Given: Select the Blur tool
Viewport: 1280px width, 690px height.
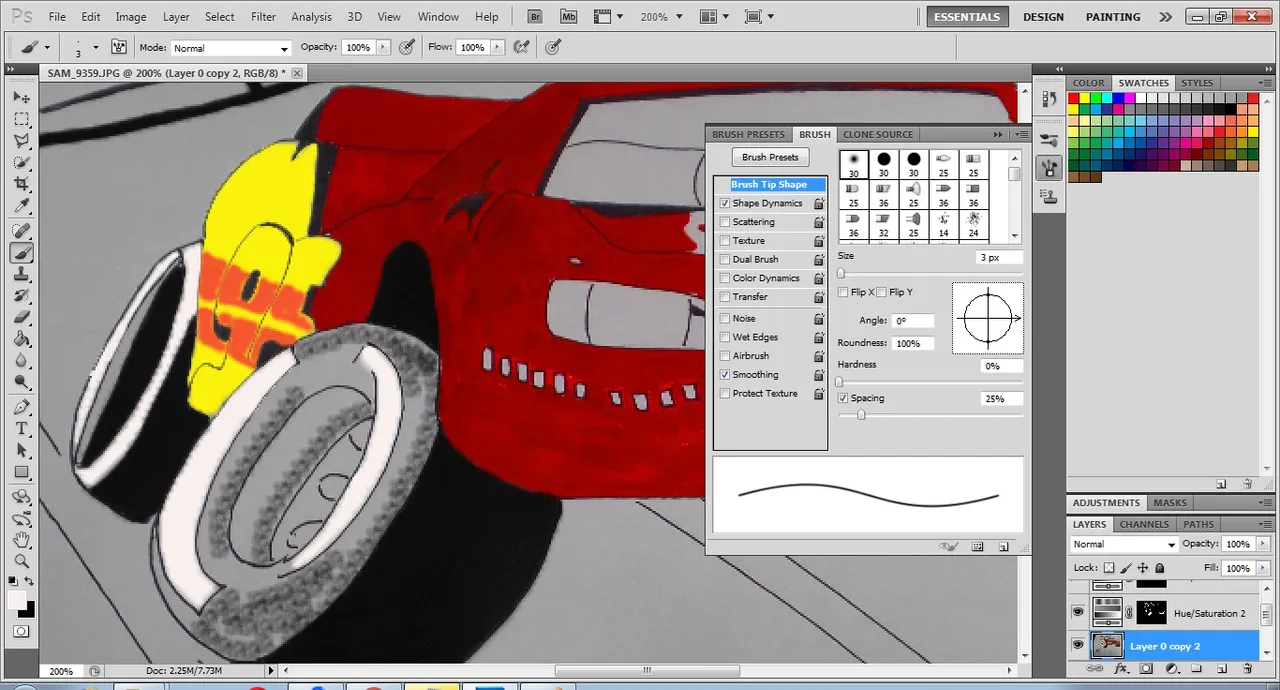Looking at the screenshot, I should tap(21, 361).
